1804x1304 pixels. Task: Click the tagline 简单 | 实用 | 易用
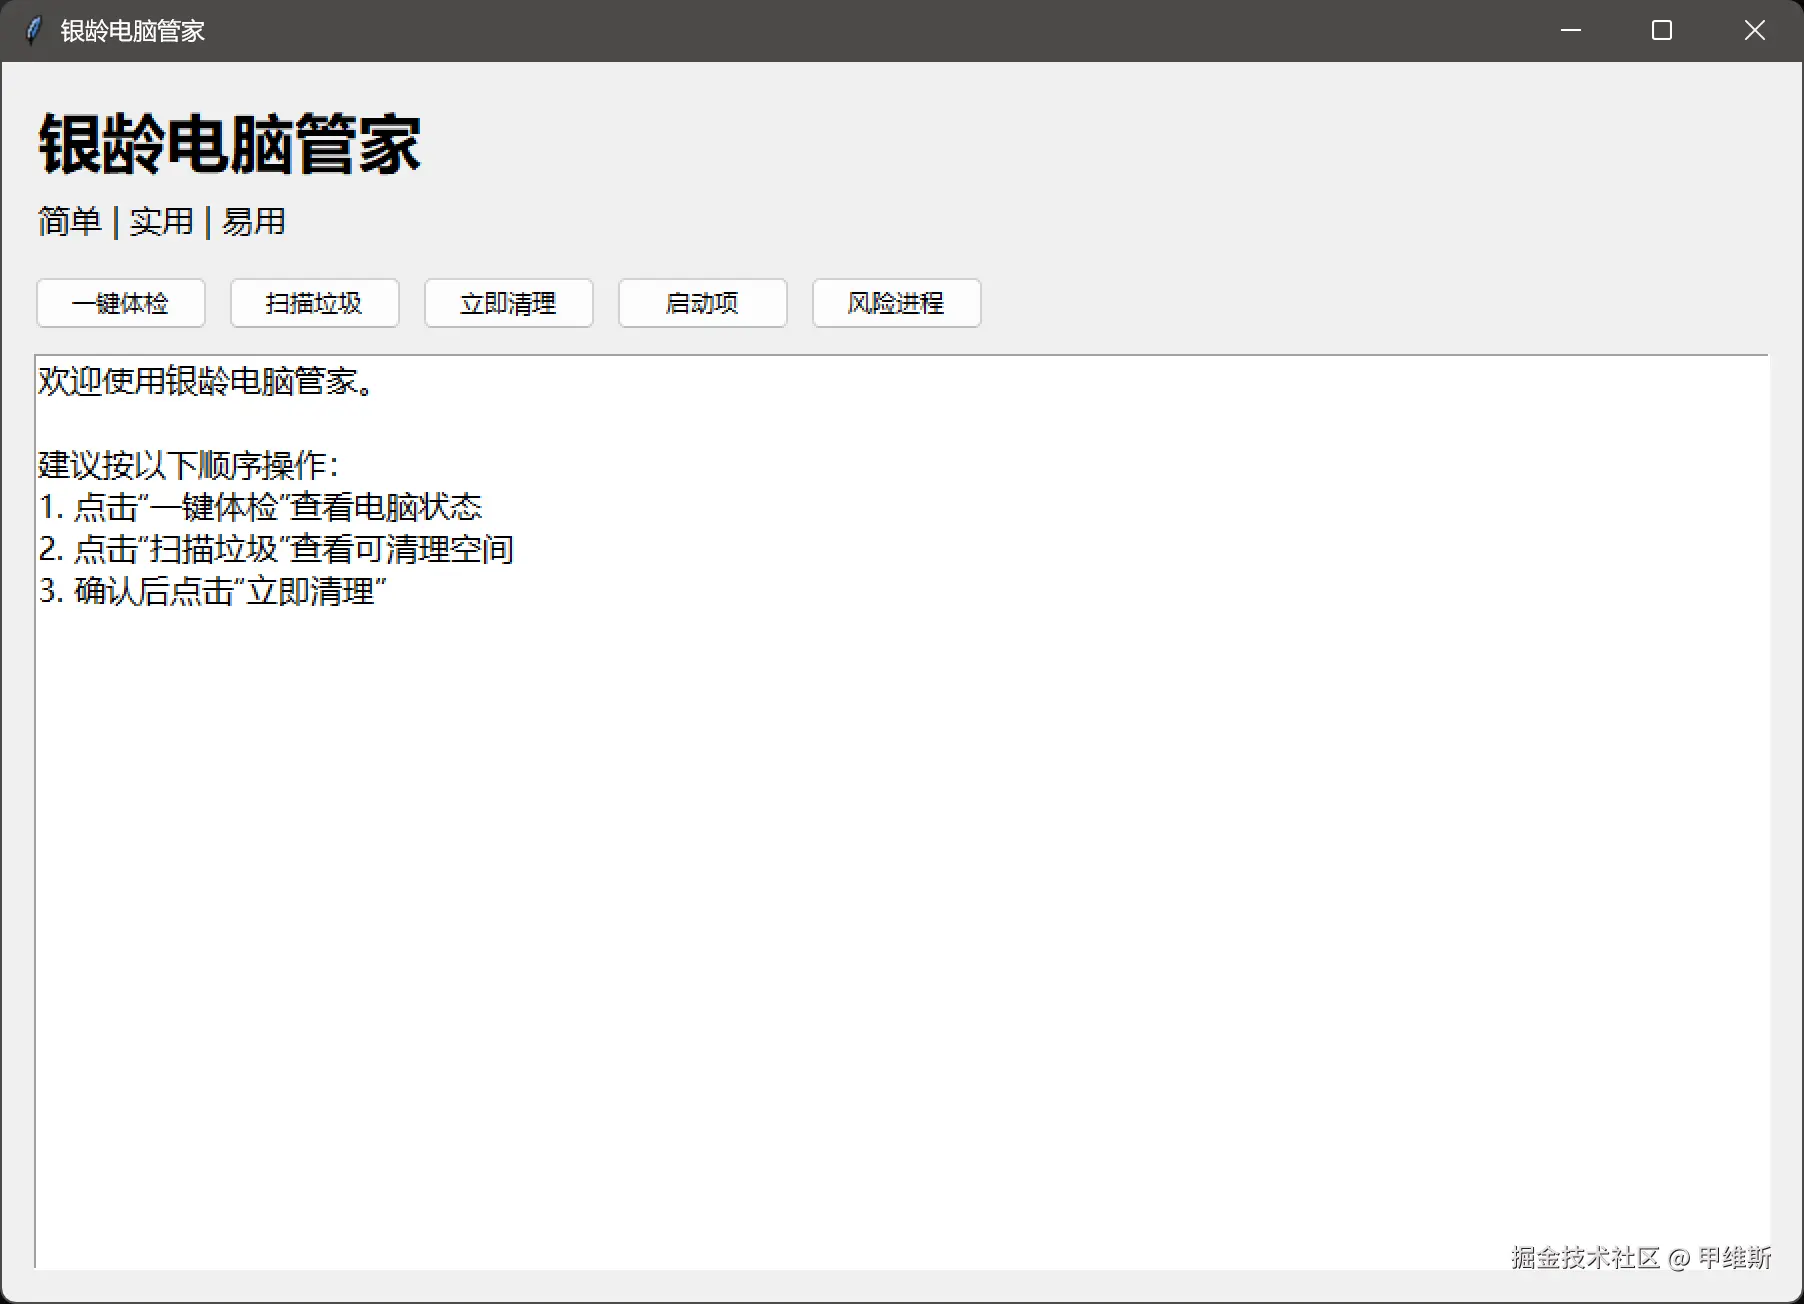pyautogui.click(x=160, y=222)
